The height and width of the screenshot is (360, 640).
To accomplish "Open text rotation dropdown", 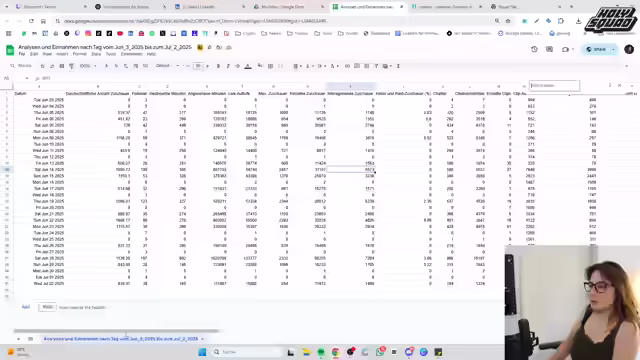I will click(x=334, y=66).
